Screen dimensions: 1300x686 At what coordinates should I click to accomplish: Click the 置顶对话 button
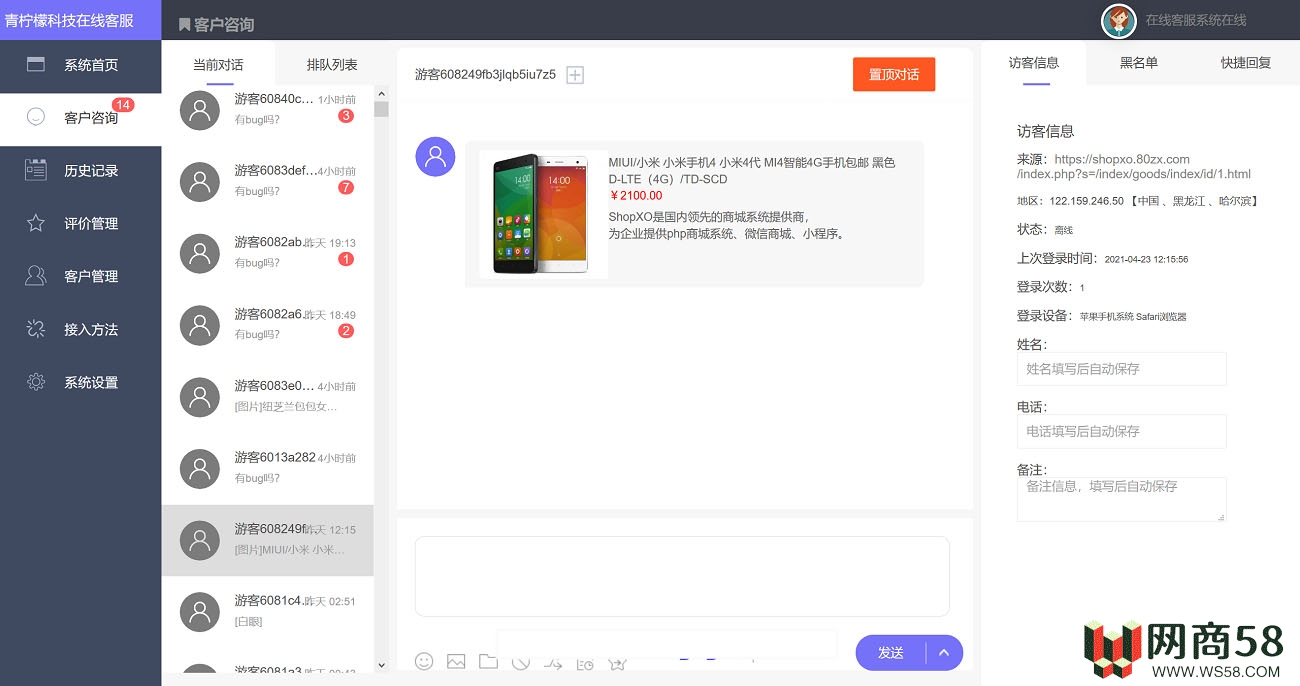pos(894,75)
